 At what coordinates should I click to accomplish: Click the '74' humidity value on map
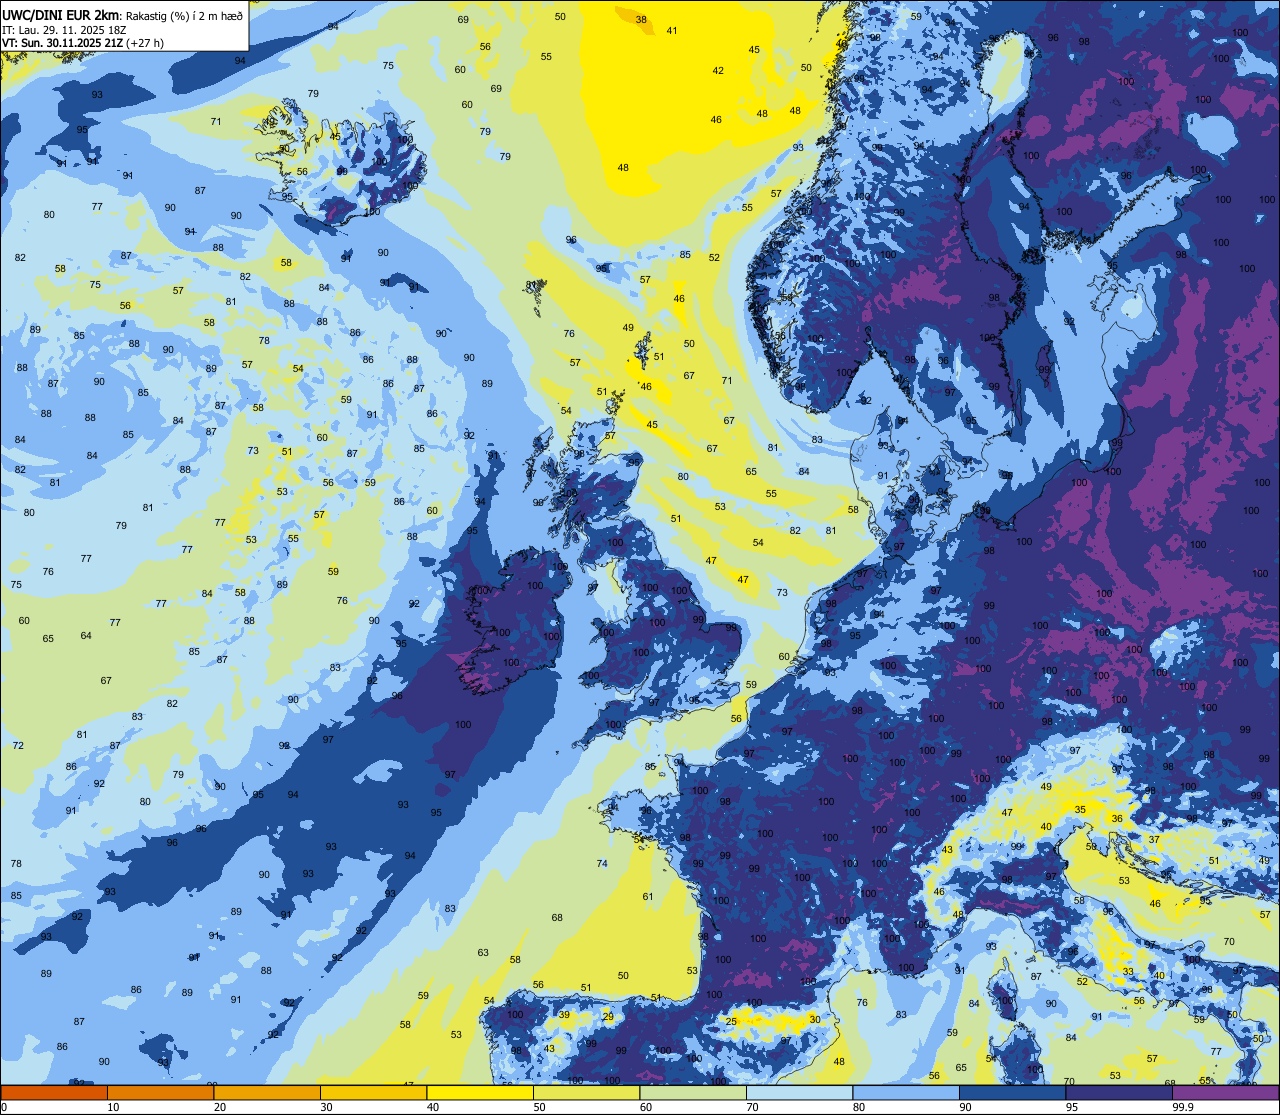(x=602, y=863)
